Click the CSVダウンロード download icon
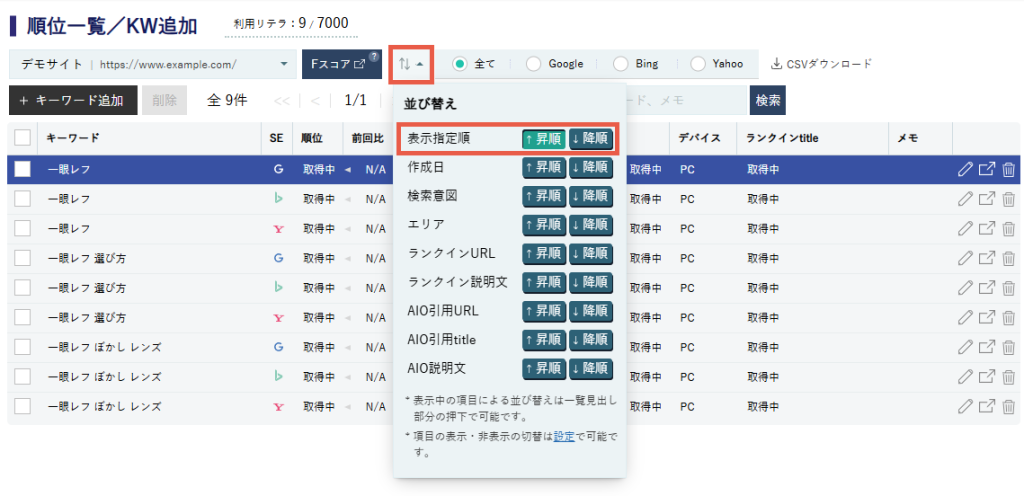This screenshot has width=1024, height=496. [777, 64]
